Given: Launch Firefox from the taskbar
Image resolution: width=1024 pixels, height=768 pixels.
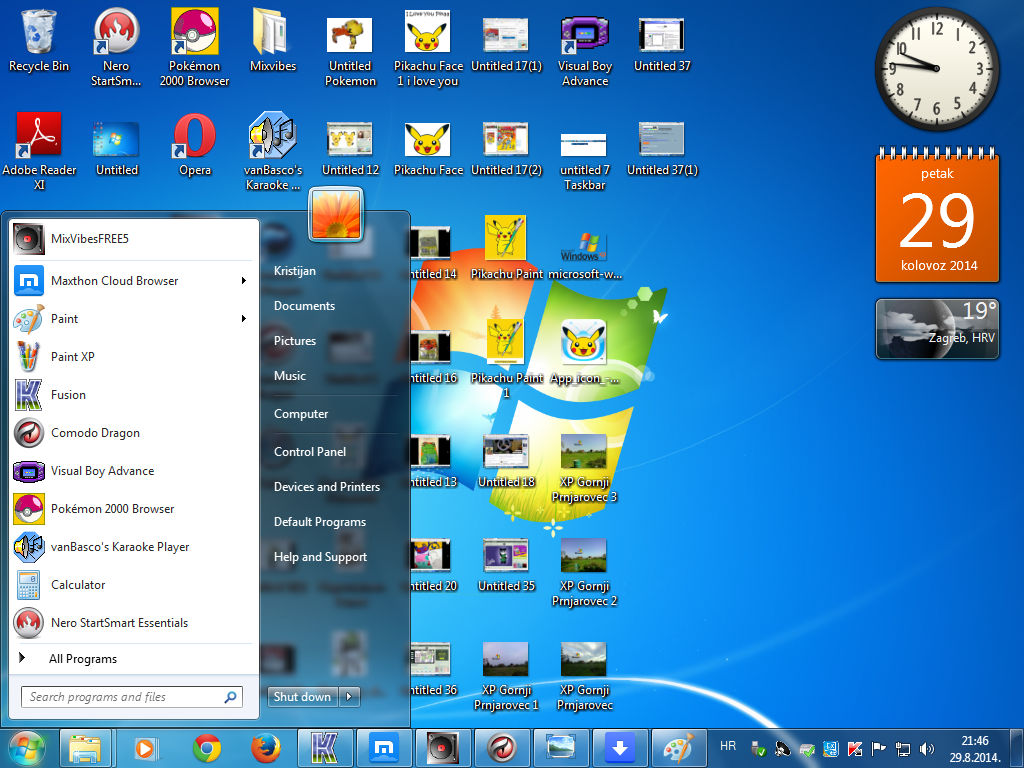Looking at the screenshot, I should pos(266,748).
